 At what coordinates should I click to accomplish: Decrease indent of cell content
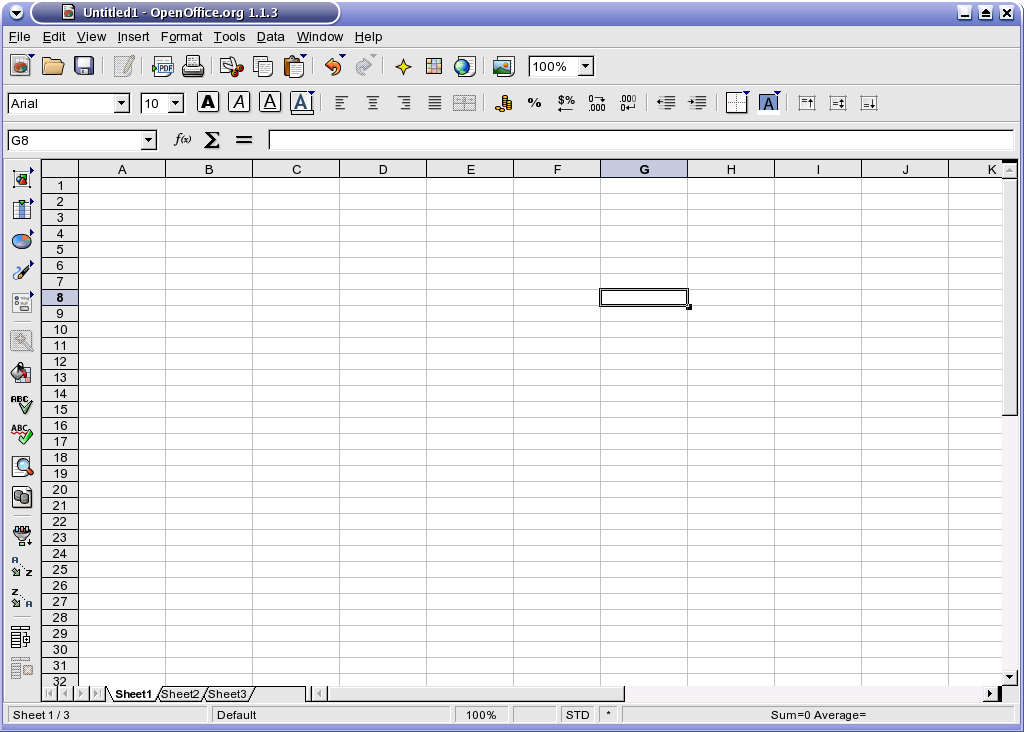(666, 103)
